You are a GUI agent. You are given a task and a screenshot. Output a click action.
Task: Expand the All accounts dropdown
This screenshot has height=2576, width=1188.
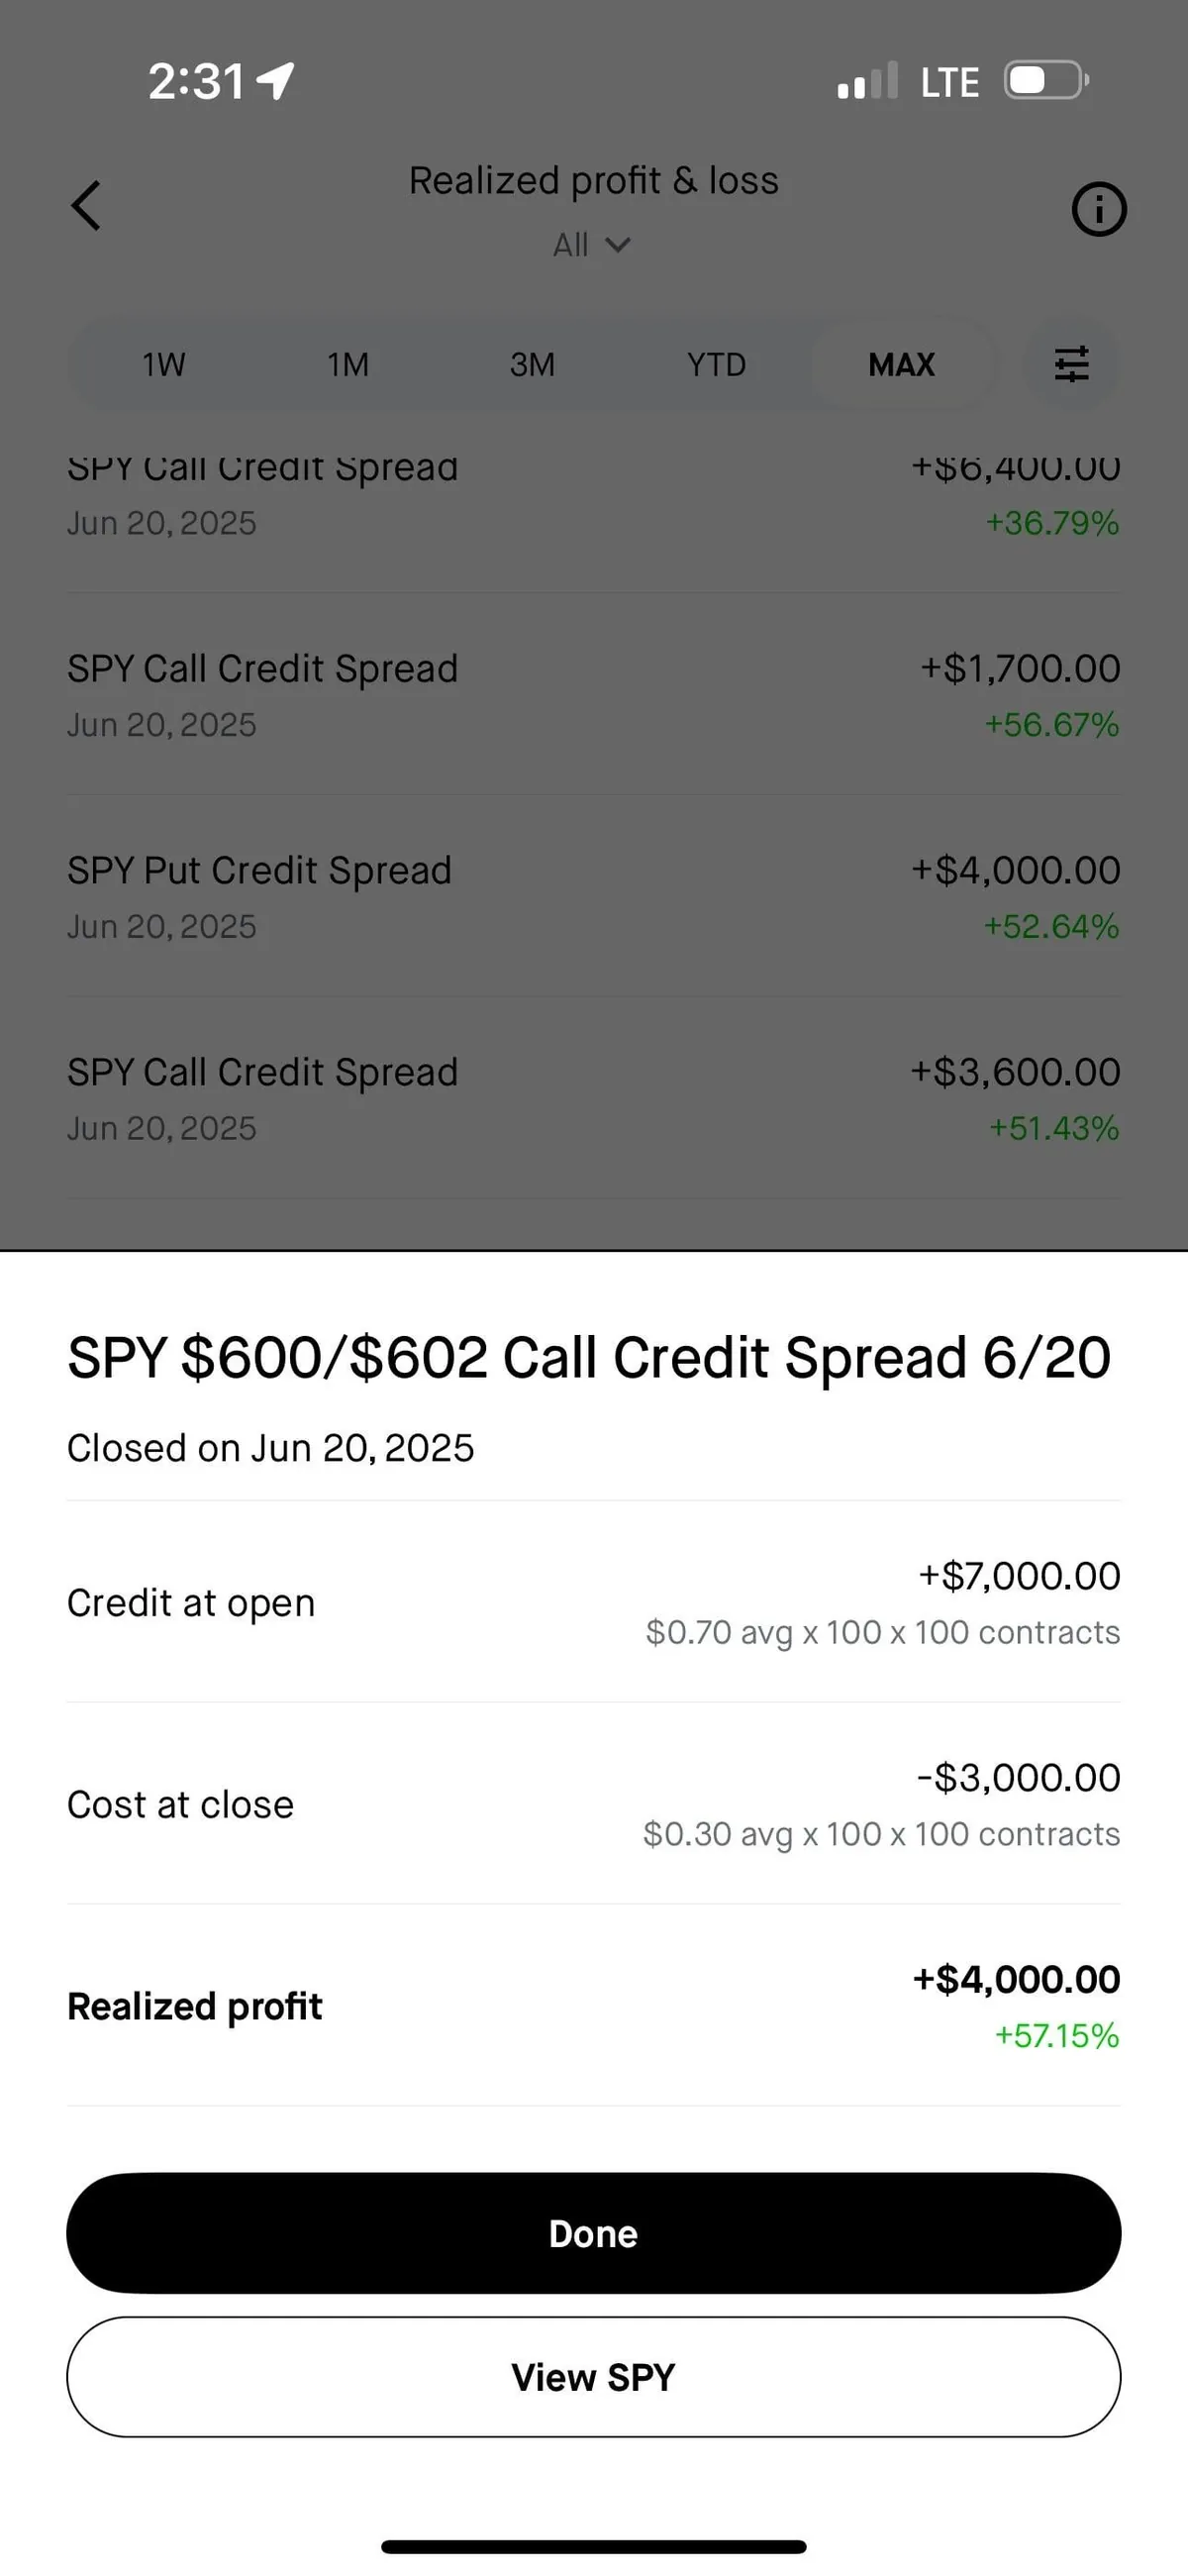[591, 245]
